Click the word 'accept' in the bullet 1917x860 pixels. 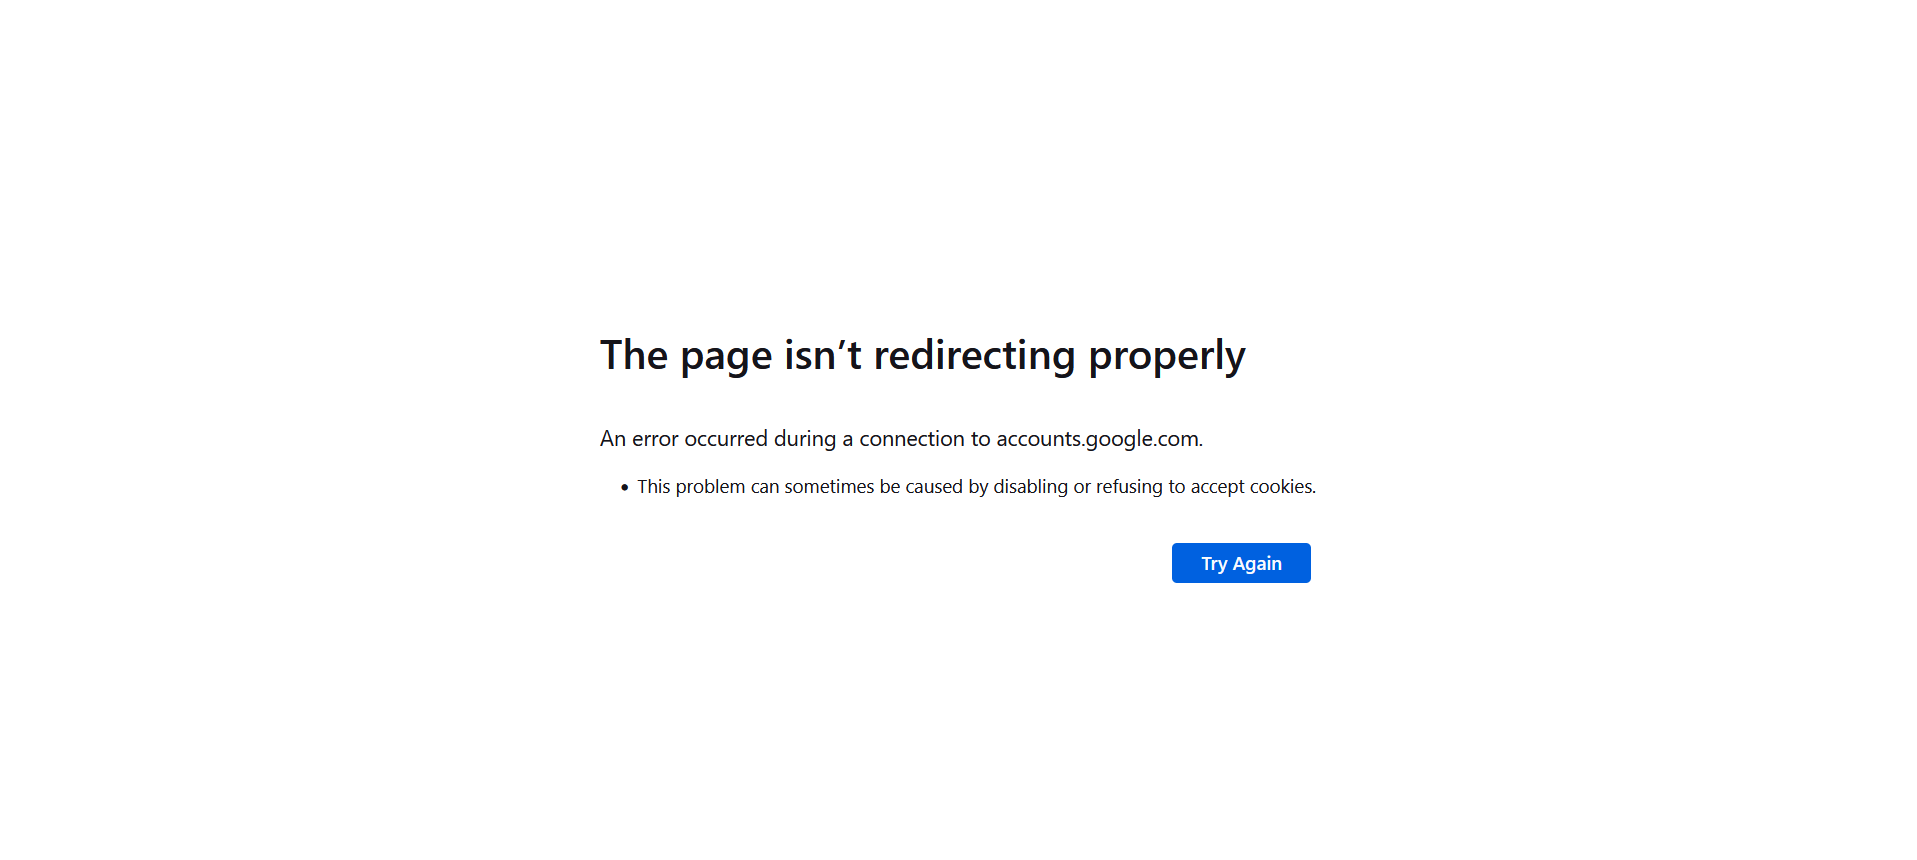coord(1217,487)
